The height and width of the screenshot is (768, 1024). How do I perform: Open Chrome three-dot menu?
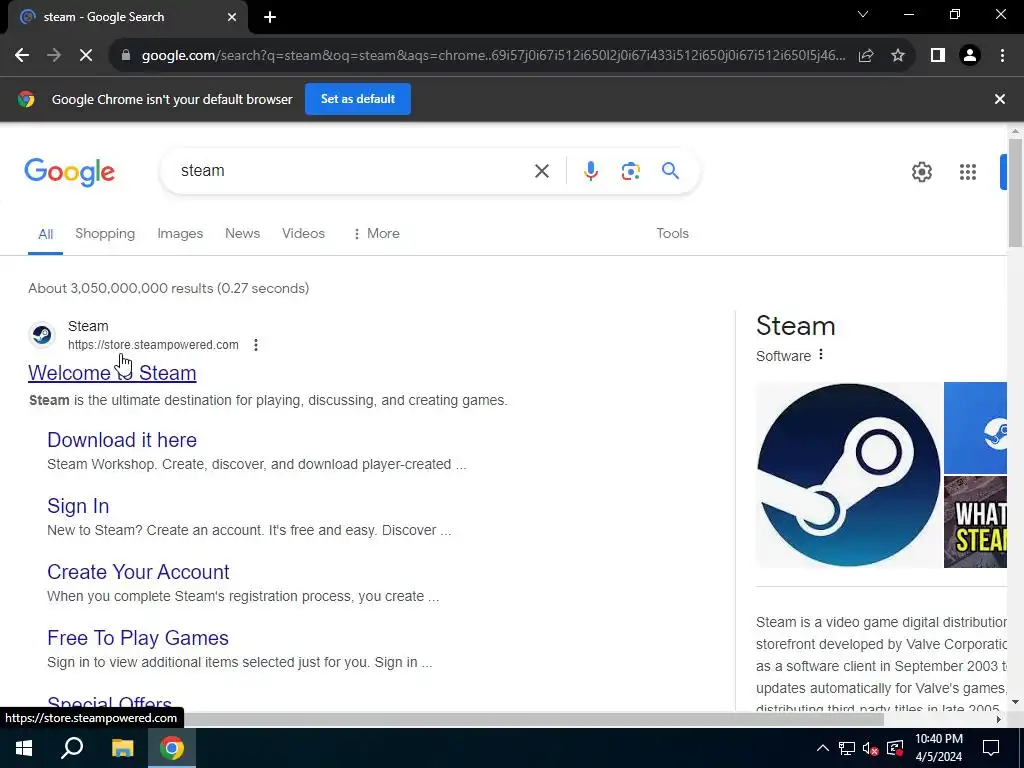coord(1002,56)
